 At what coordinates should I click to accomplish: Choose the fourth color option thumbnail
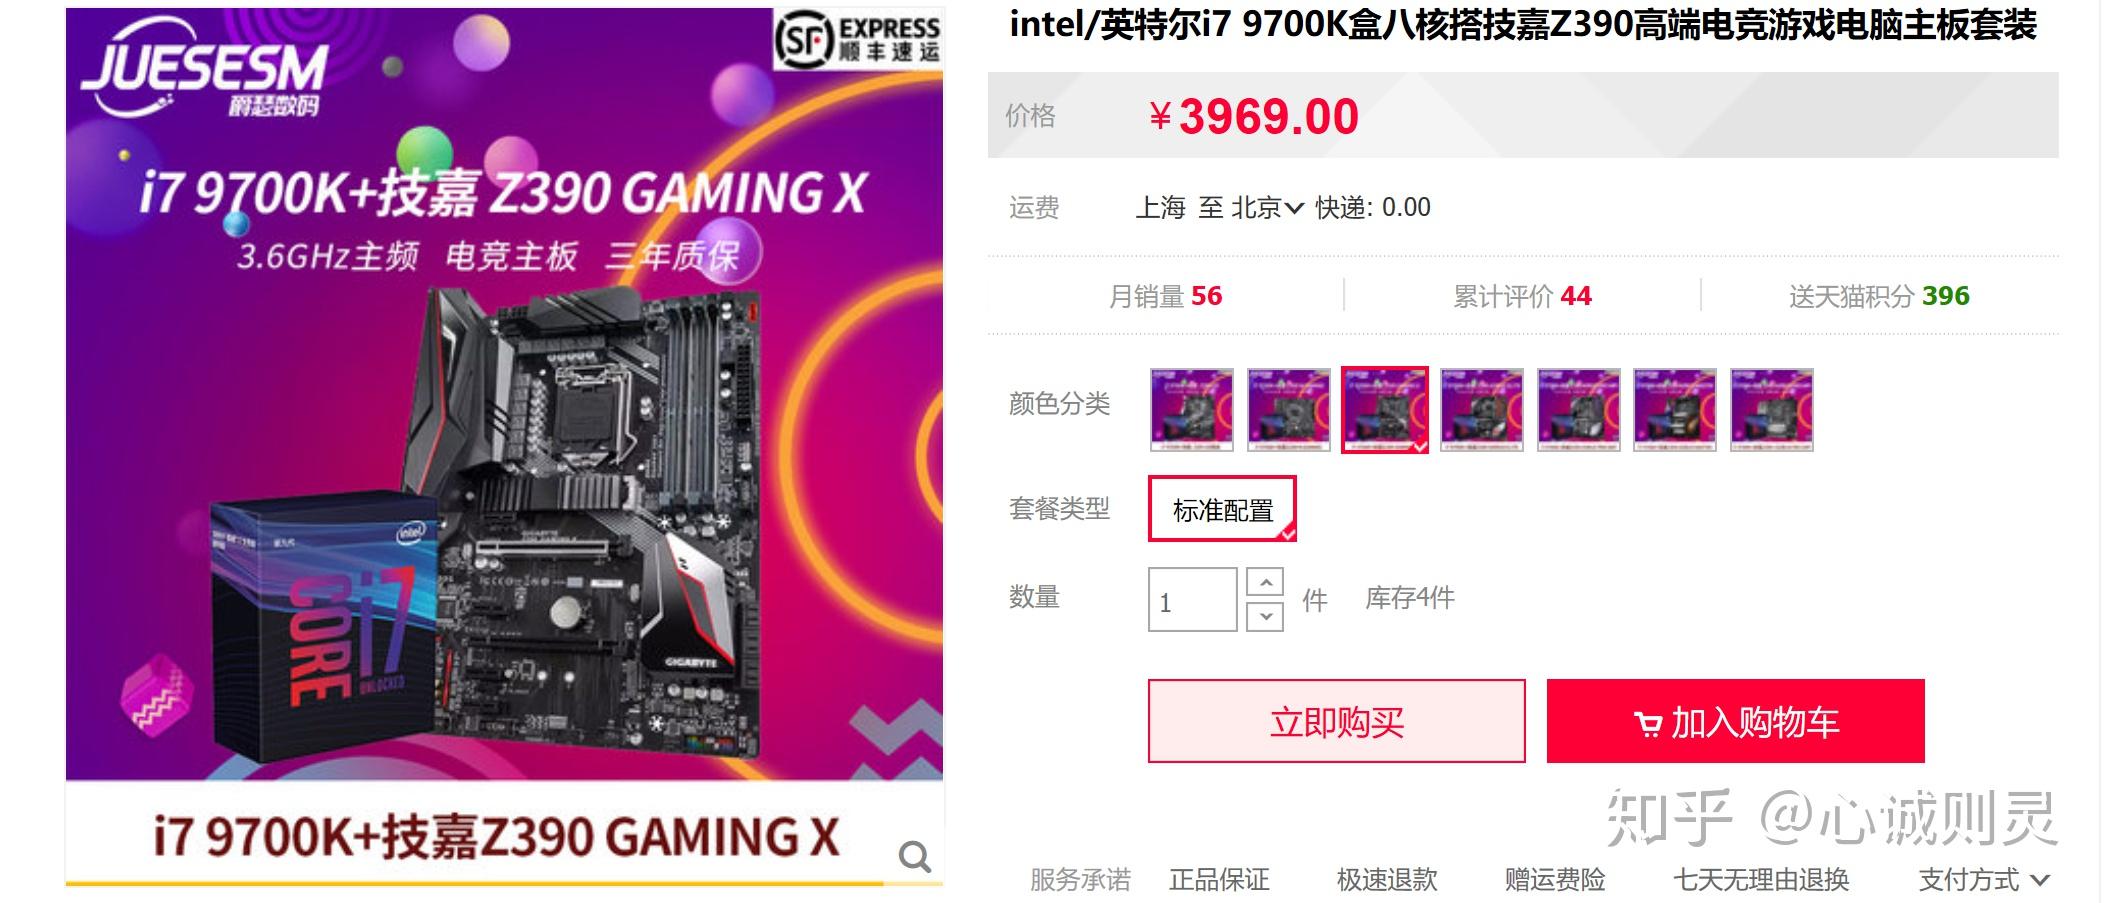pyautogui.click(x=1482, y=410)
